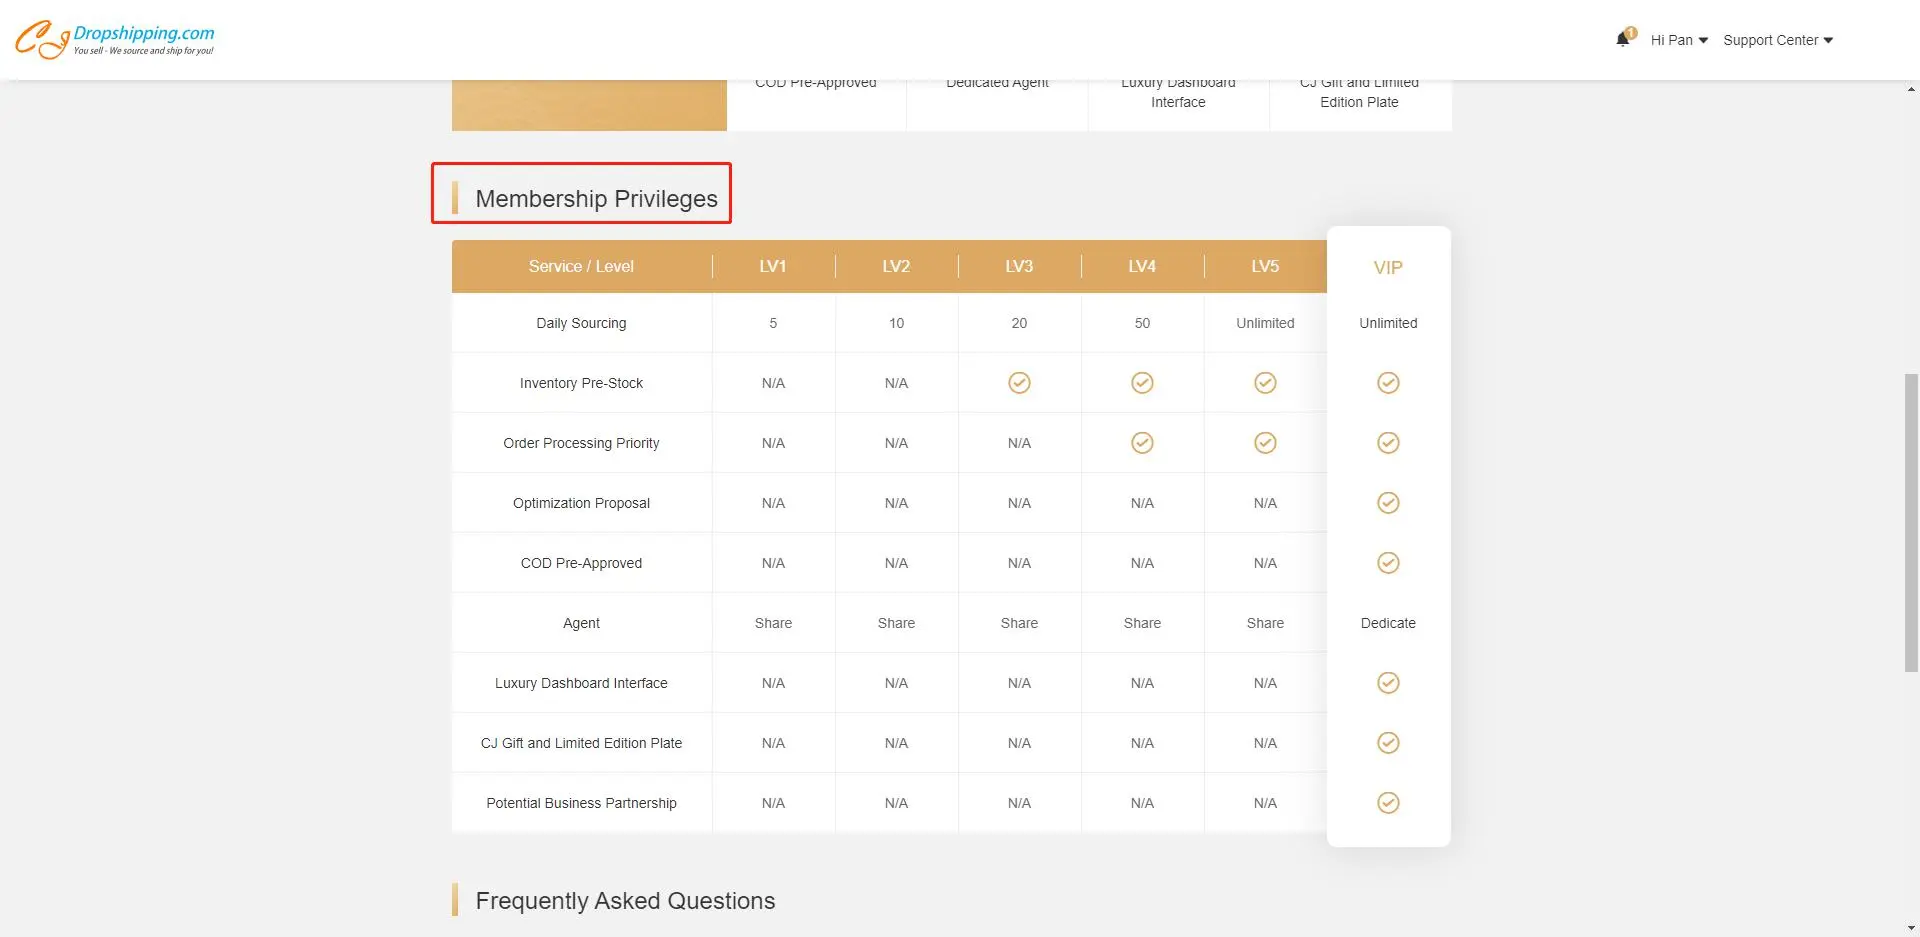
Task: Click the LV5 Unlimited Daily Sourcing cell
Action: click(1265, 323)
